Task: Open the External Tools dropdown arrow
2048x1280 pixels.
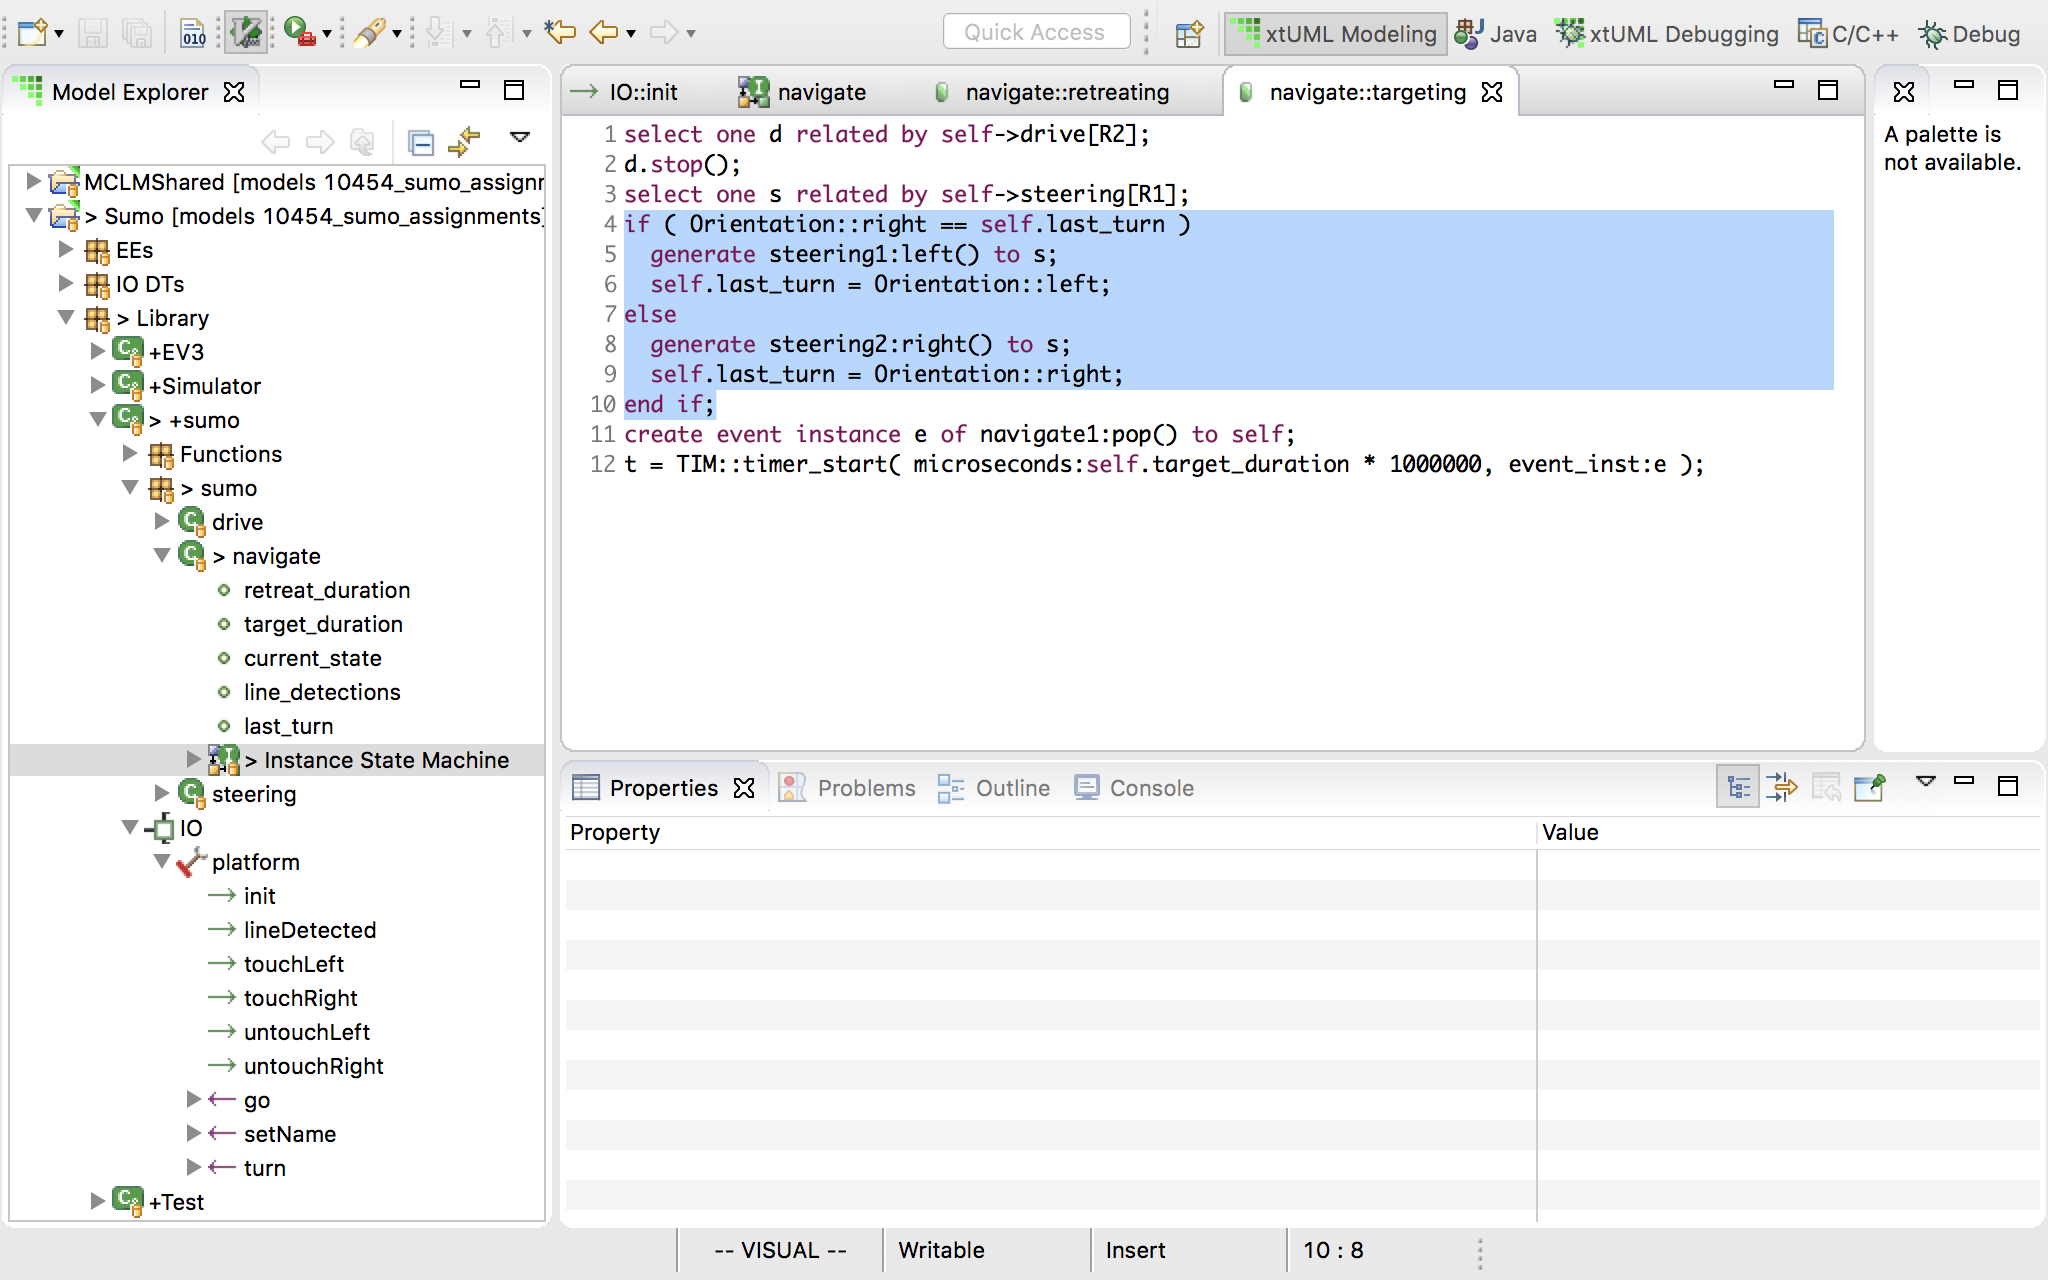Action: (x=326, y=34)
